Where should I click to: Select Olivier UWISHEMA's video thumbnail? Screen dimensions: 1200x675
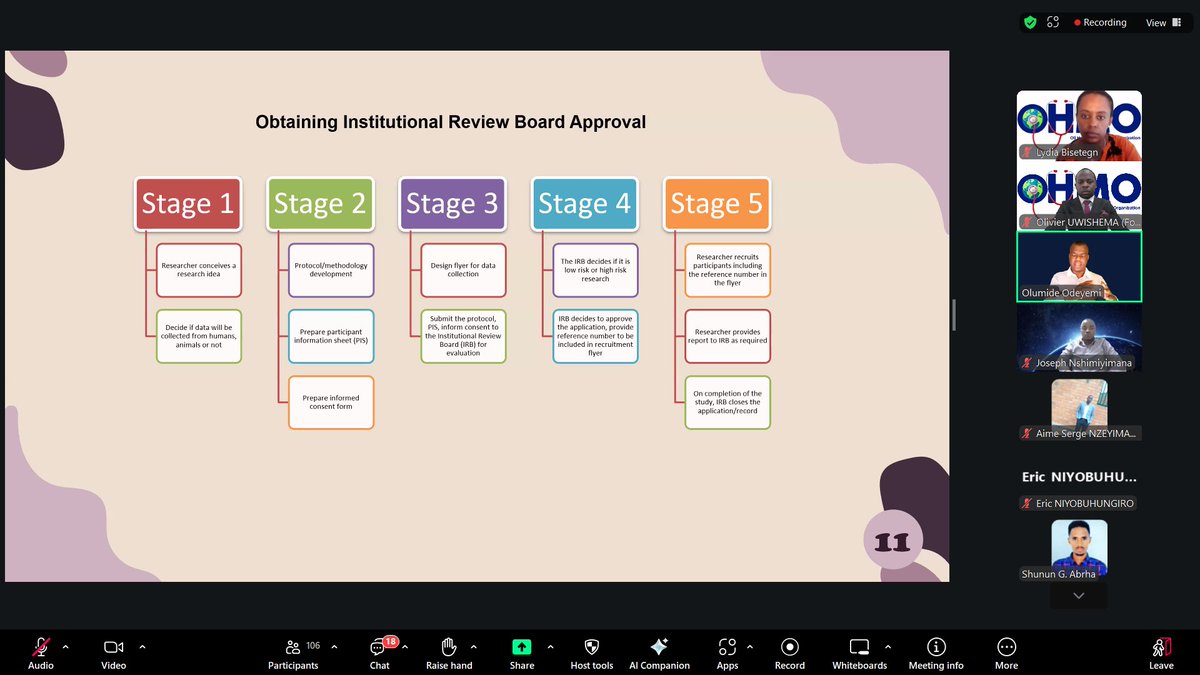[1079, 196]
